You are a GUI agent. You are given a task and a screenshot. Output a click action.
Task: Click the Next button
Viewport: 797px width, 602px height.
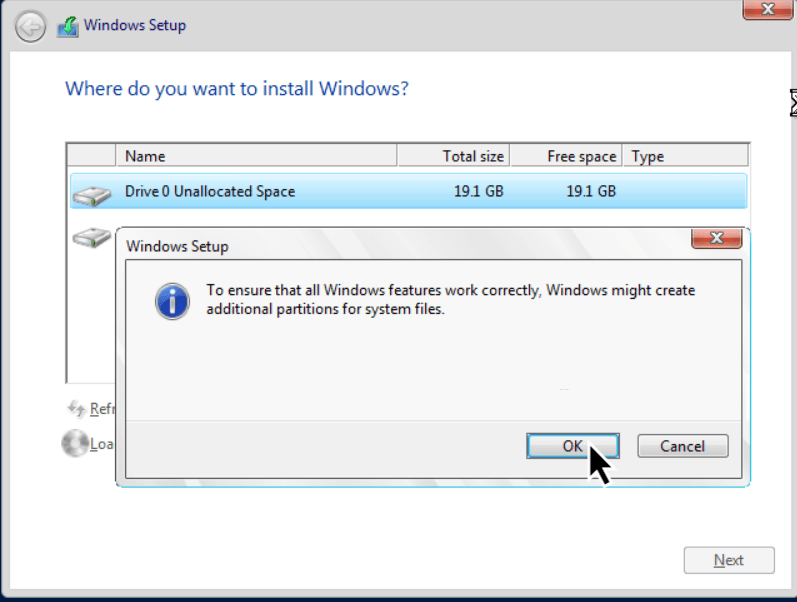[x=729, y=560]
